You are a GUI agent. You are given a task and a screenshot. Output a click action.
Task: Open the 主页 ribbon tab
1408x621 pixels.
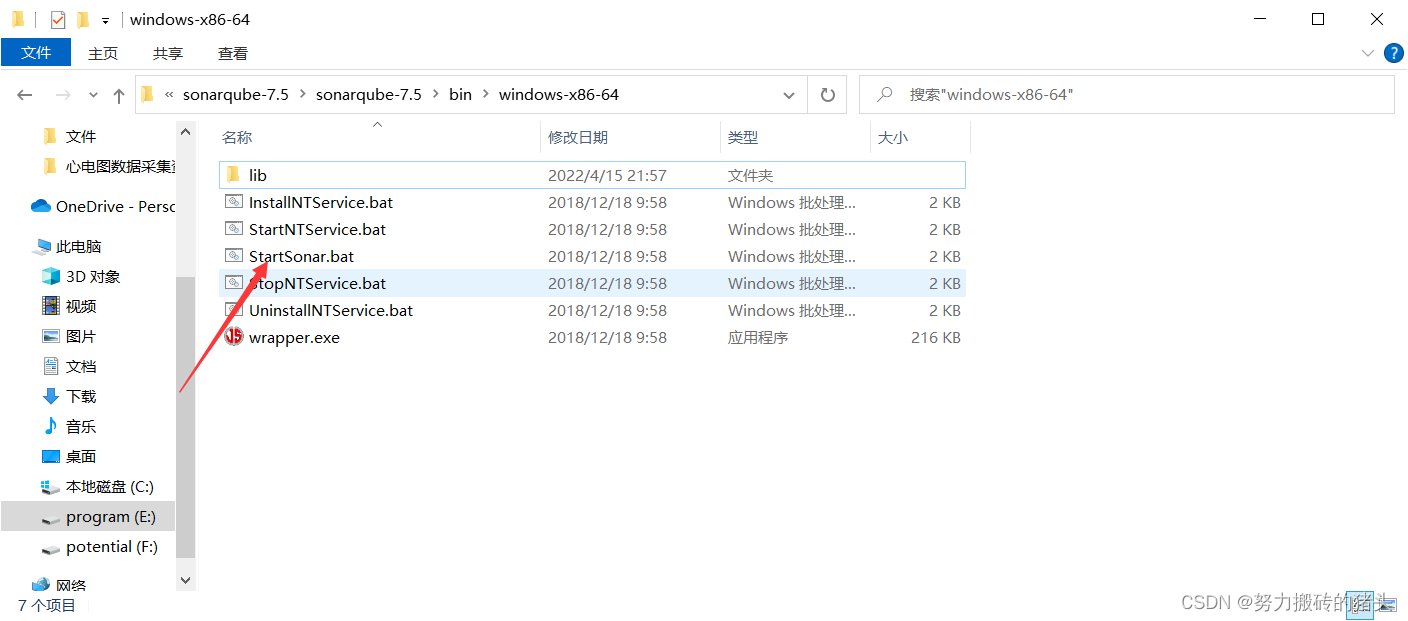[103, 54]
